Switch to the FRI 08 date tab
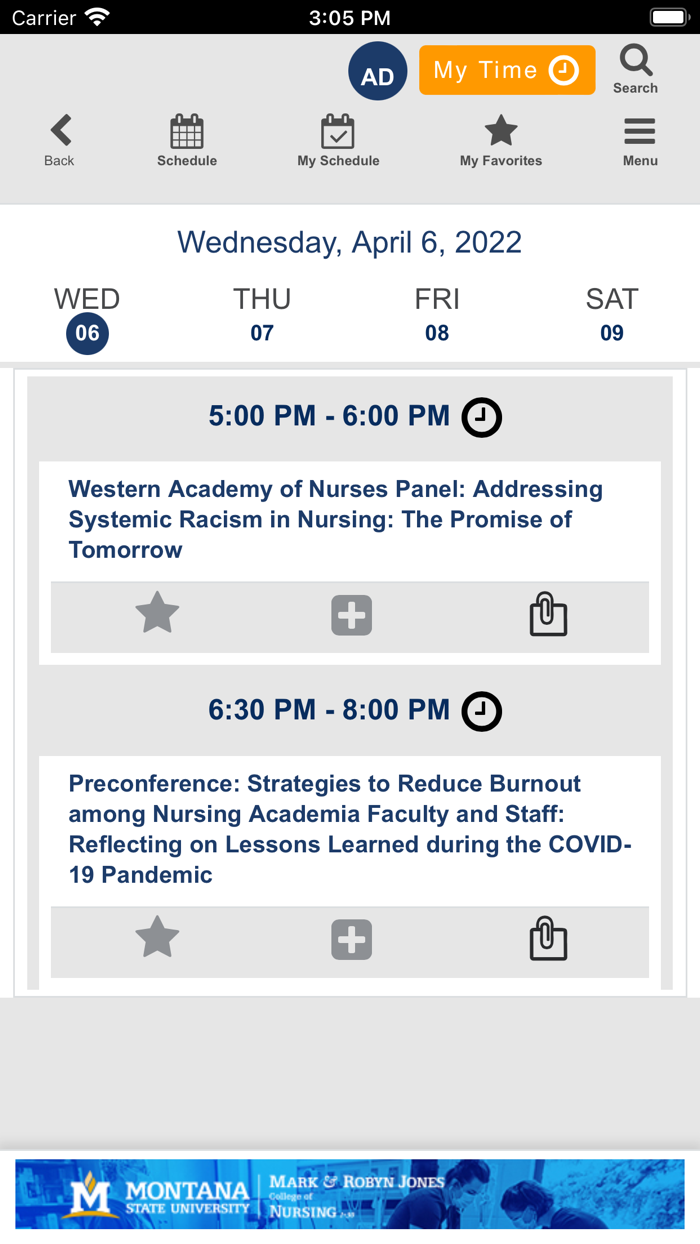 pos(437,315)
